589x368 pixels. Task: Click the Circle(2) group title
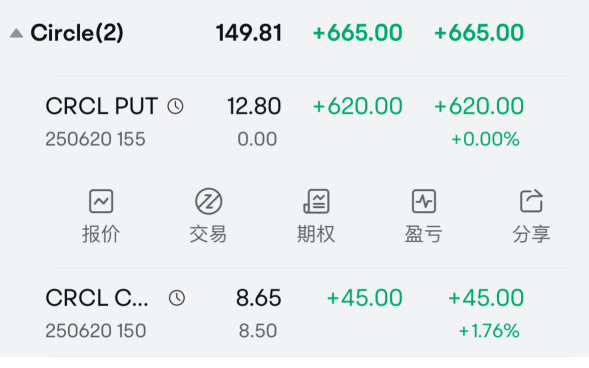coord(77,33)
